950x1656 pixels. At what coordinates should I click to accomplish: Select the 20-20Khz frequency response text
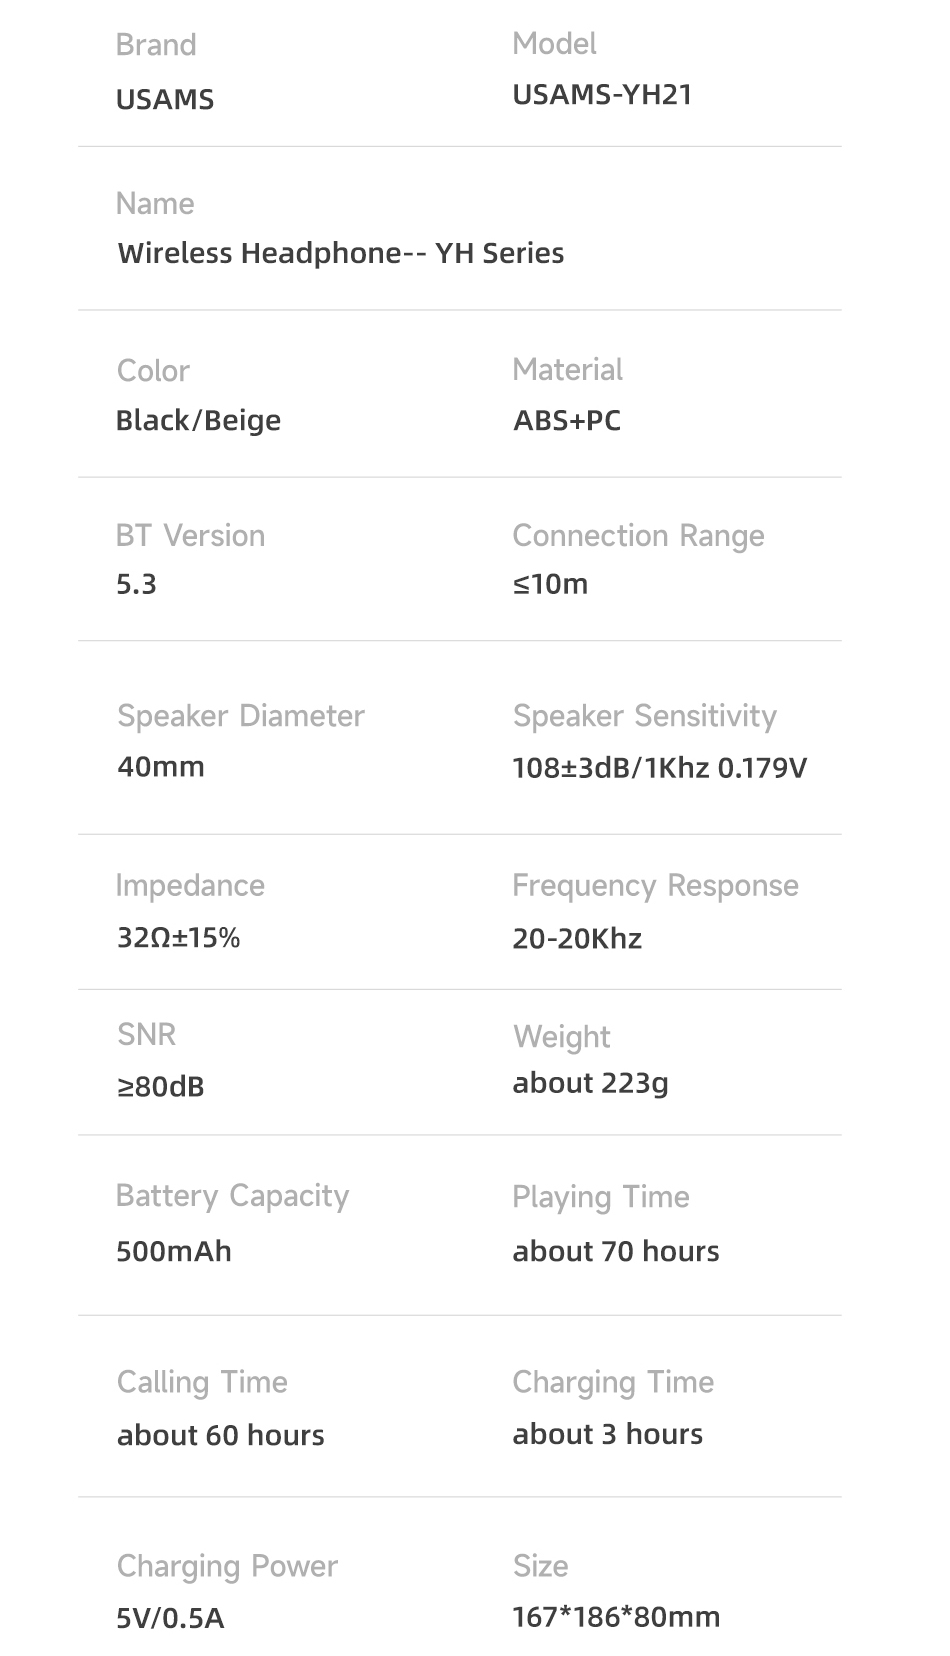tap(577, 939)
